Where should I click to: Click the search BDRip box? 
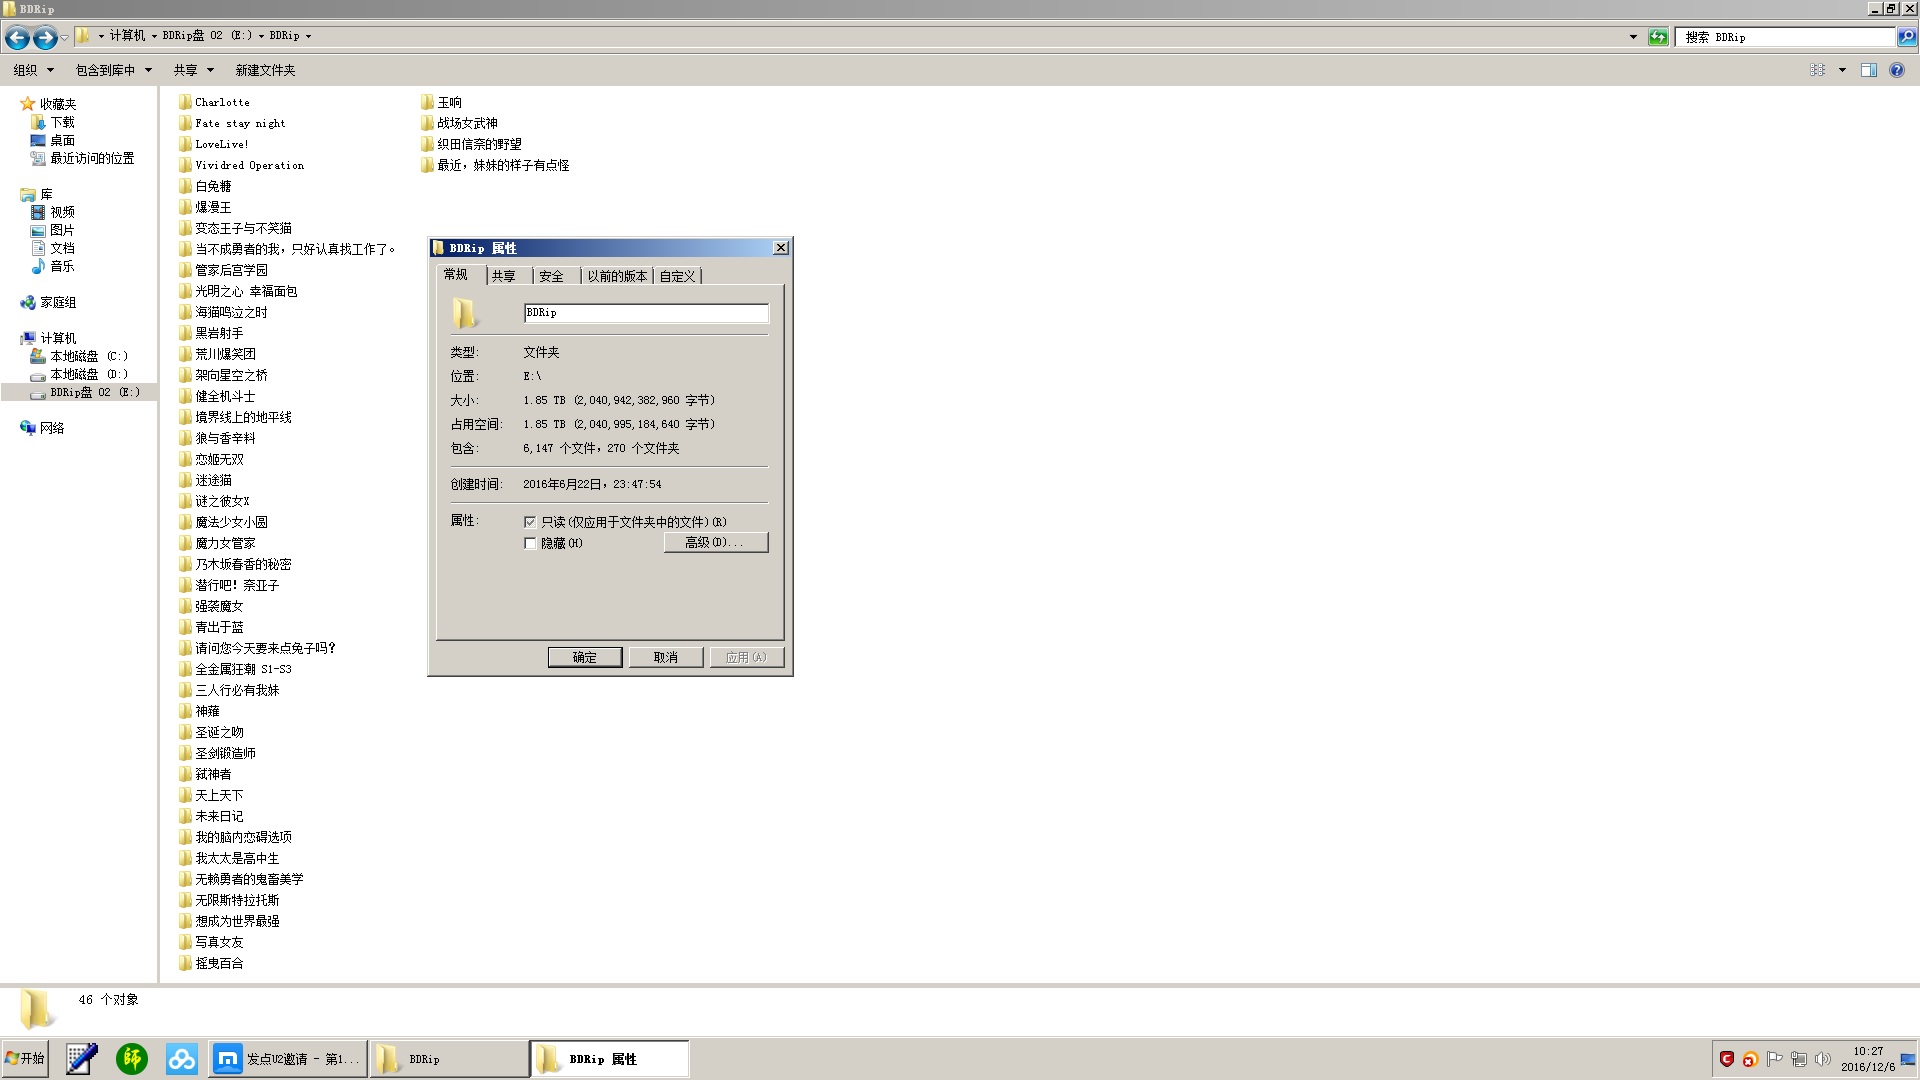click(1785, 37)
